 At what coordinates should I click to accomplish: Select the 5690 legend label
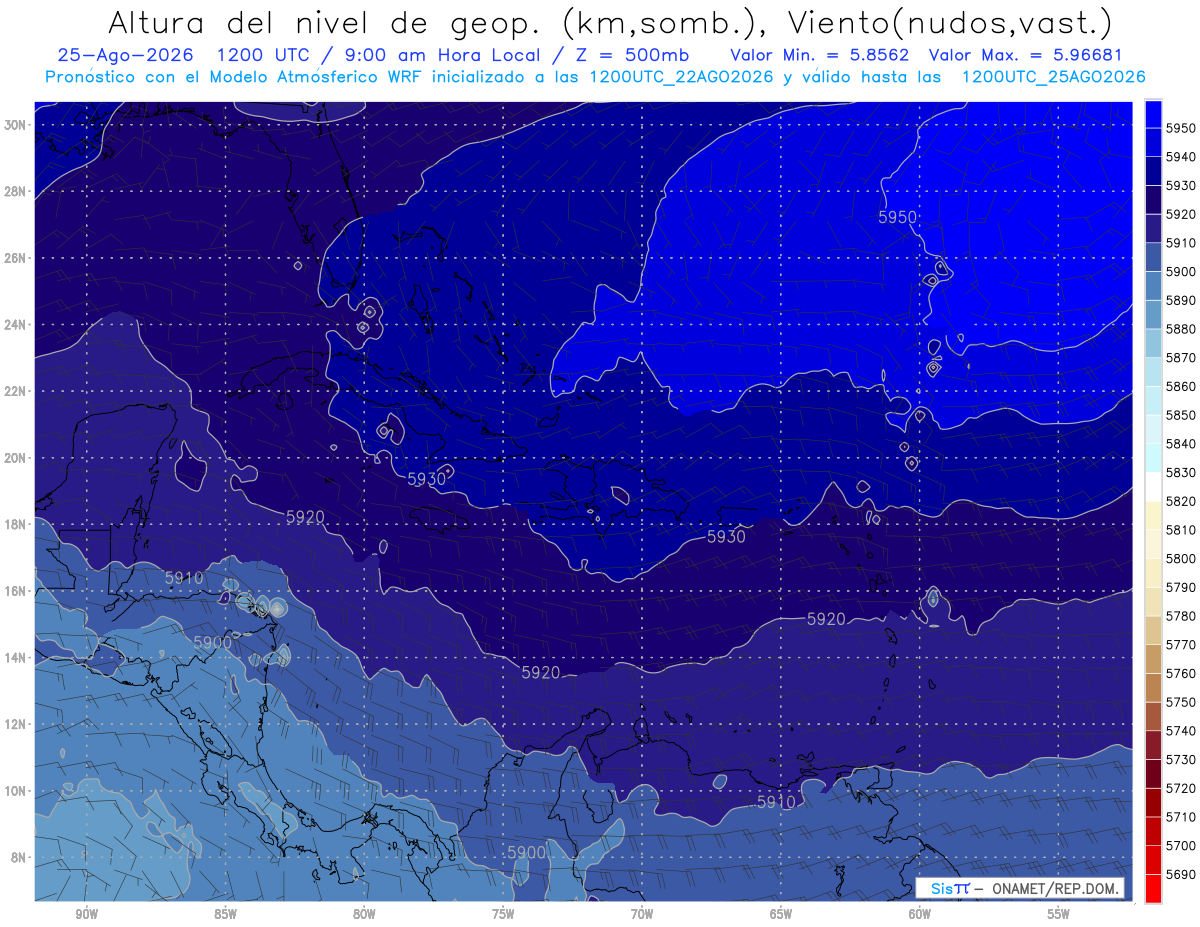[1181, 874]
